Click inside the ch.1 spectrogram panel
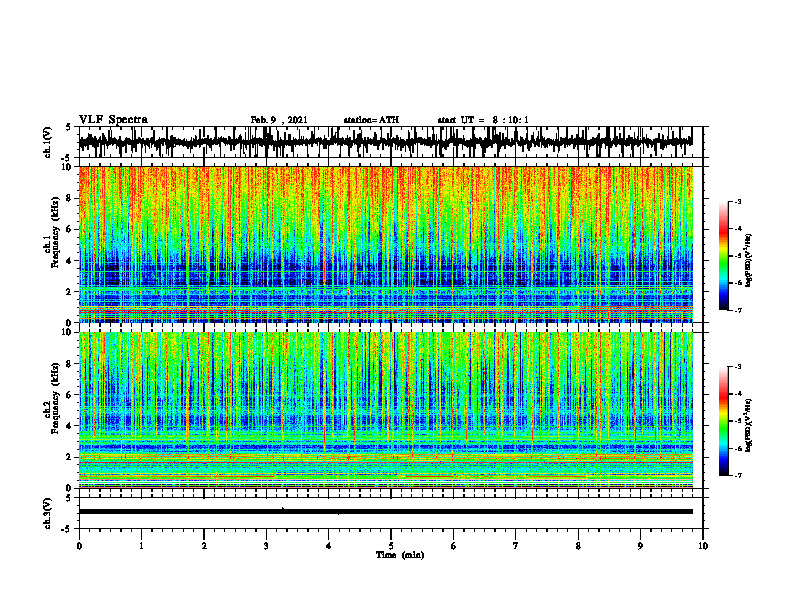The width and height of the screenshot is (792, 612). [385, 244]
